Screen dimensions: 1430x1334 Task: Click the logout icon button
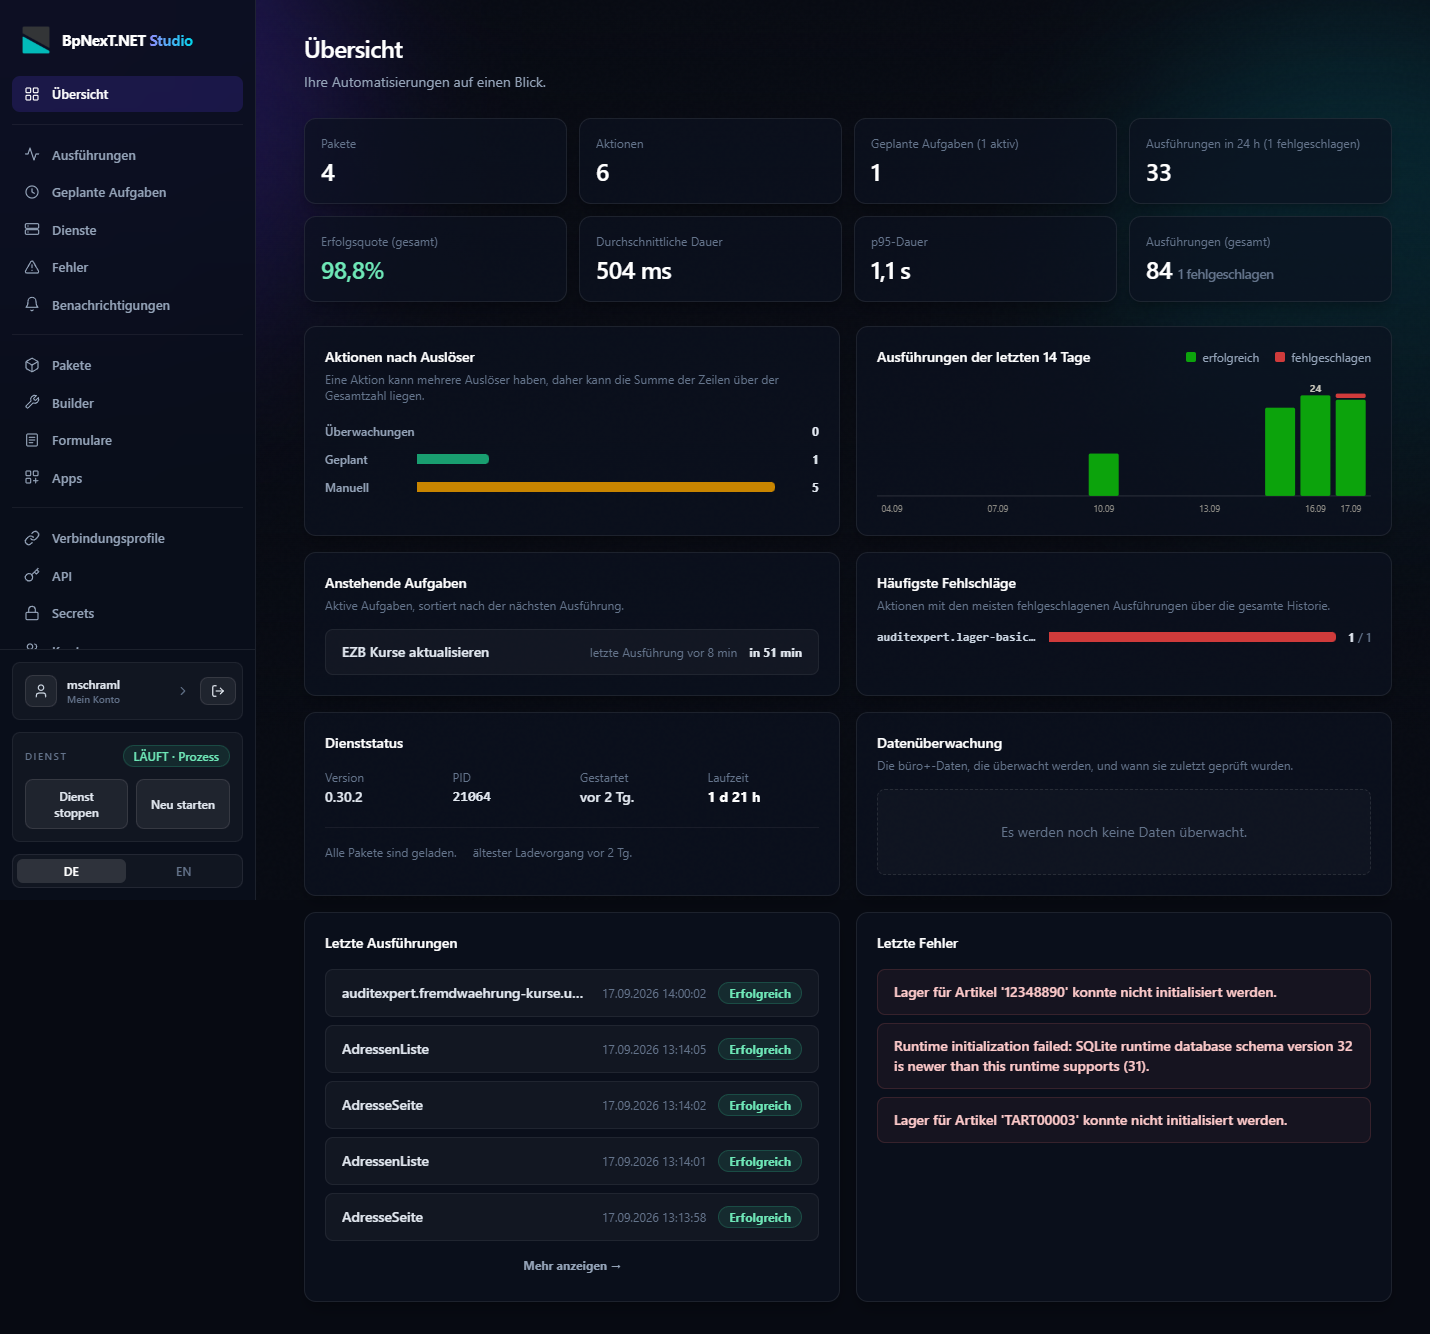(x=218, y=691)
